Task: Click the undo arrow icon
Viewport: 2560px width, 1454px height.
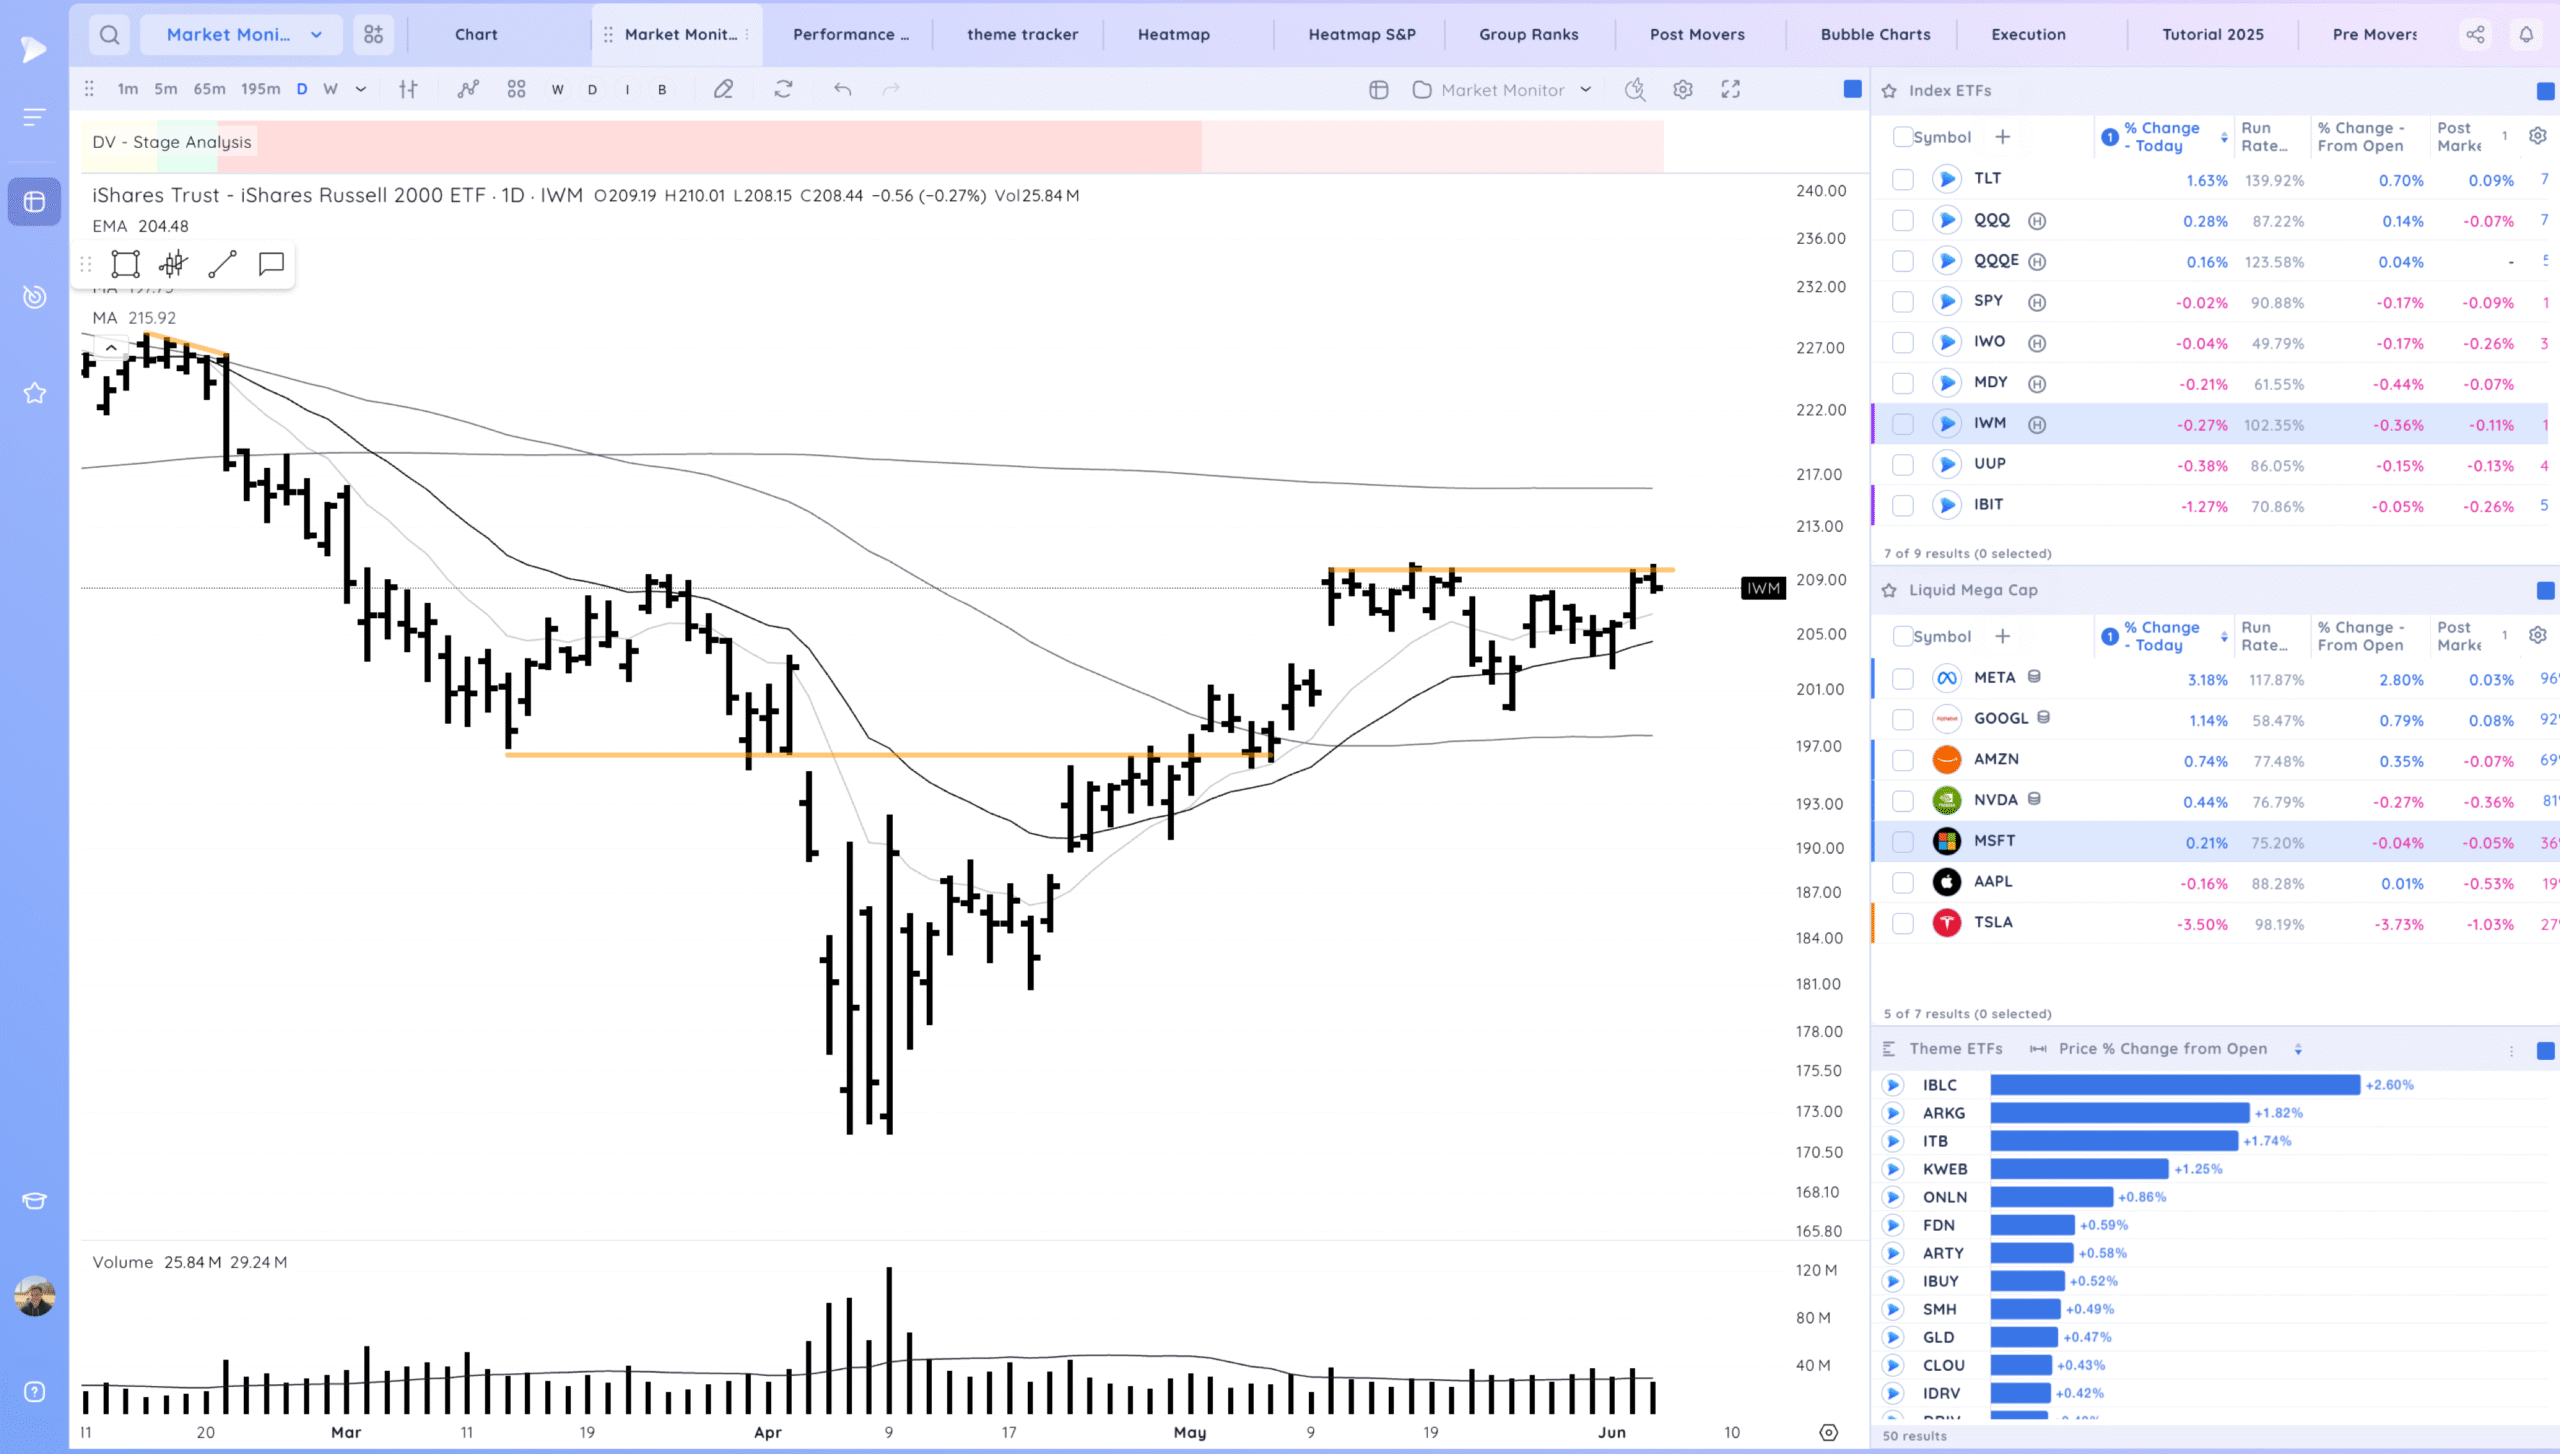Action: coord(842,90)
